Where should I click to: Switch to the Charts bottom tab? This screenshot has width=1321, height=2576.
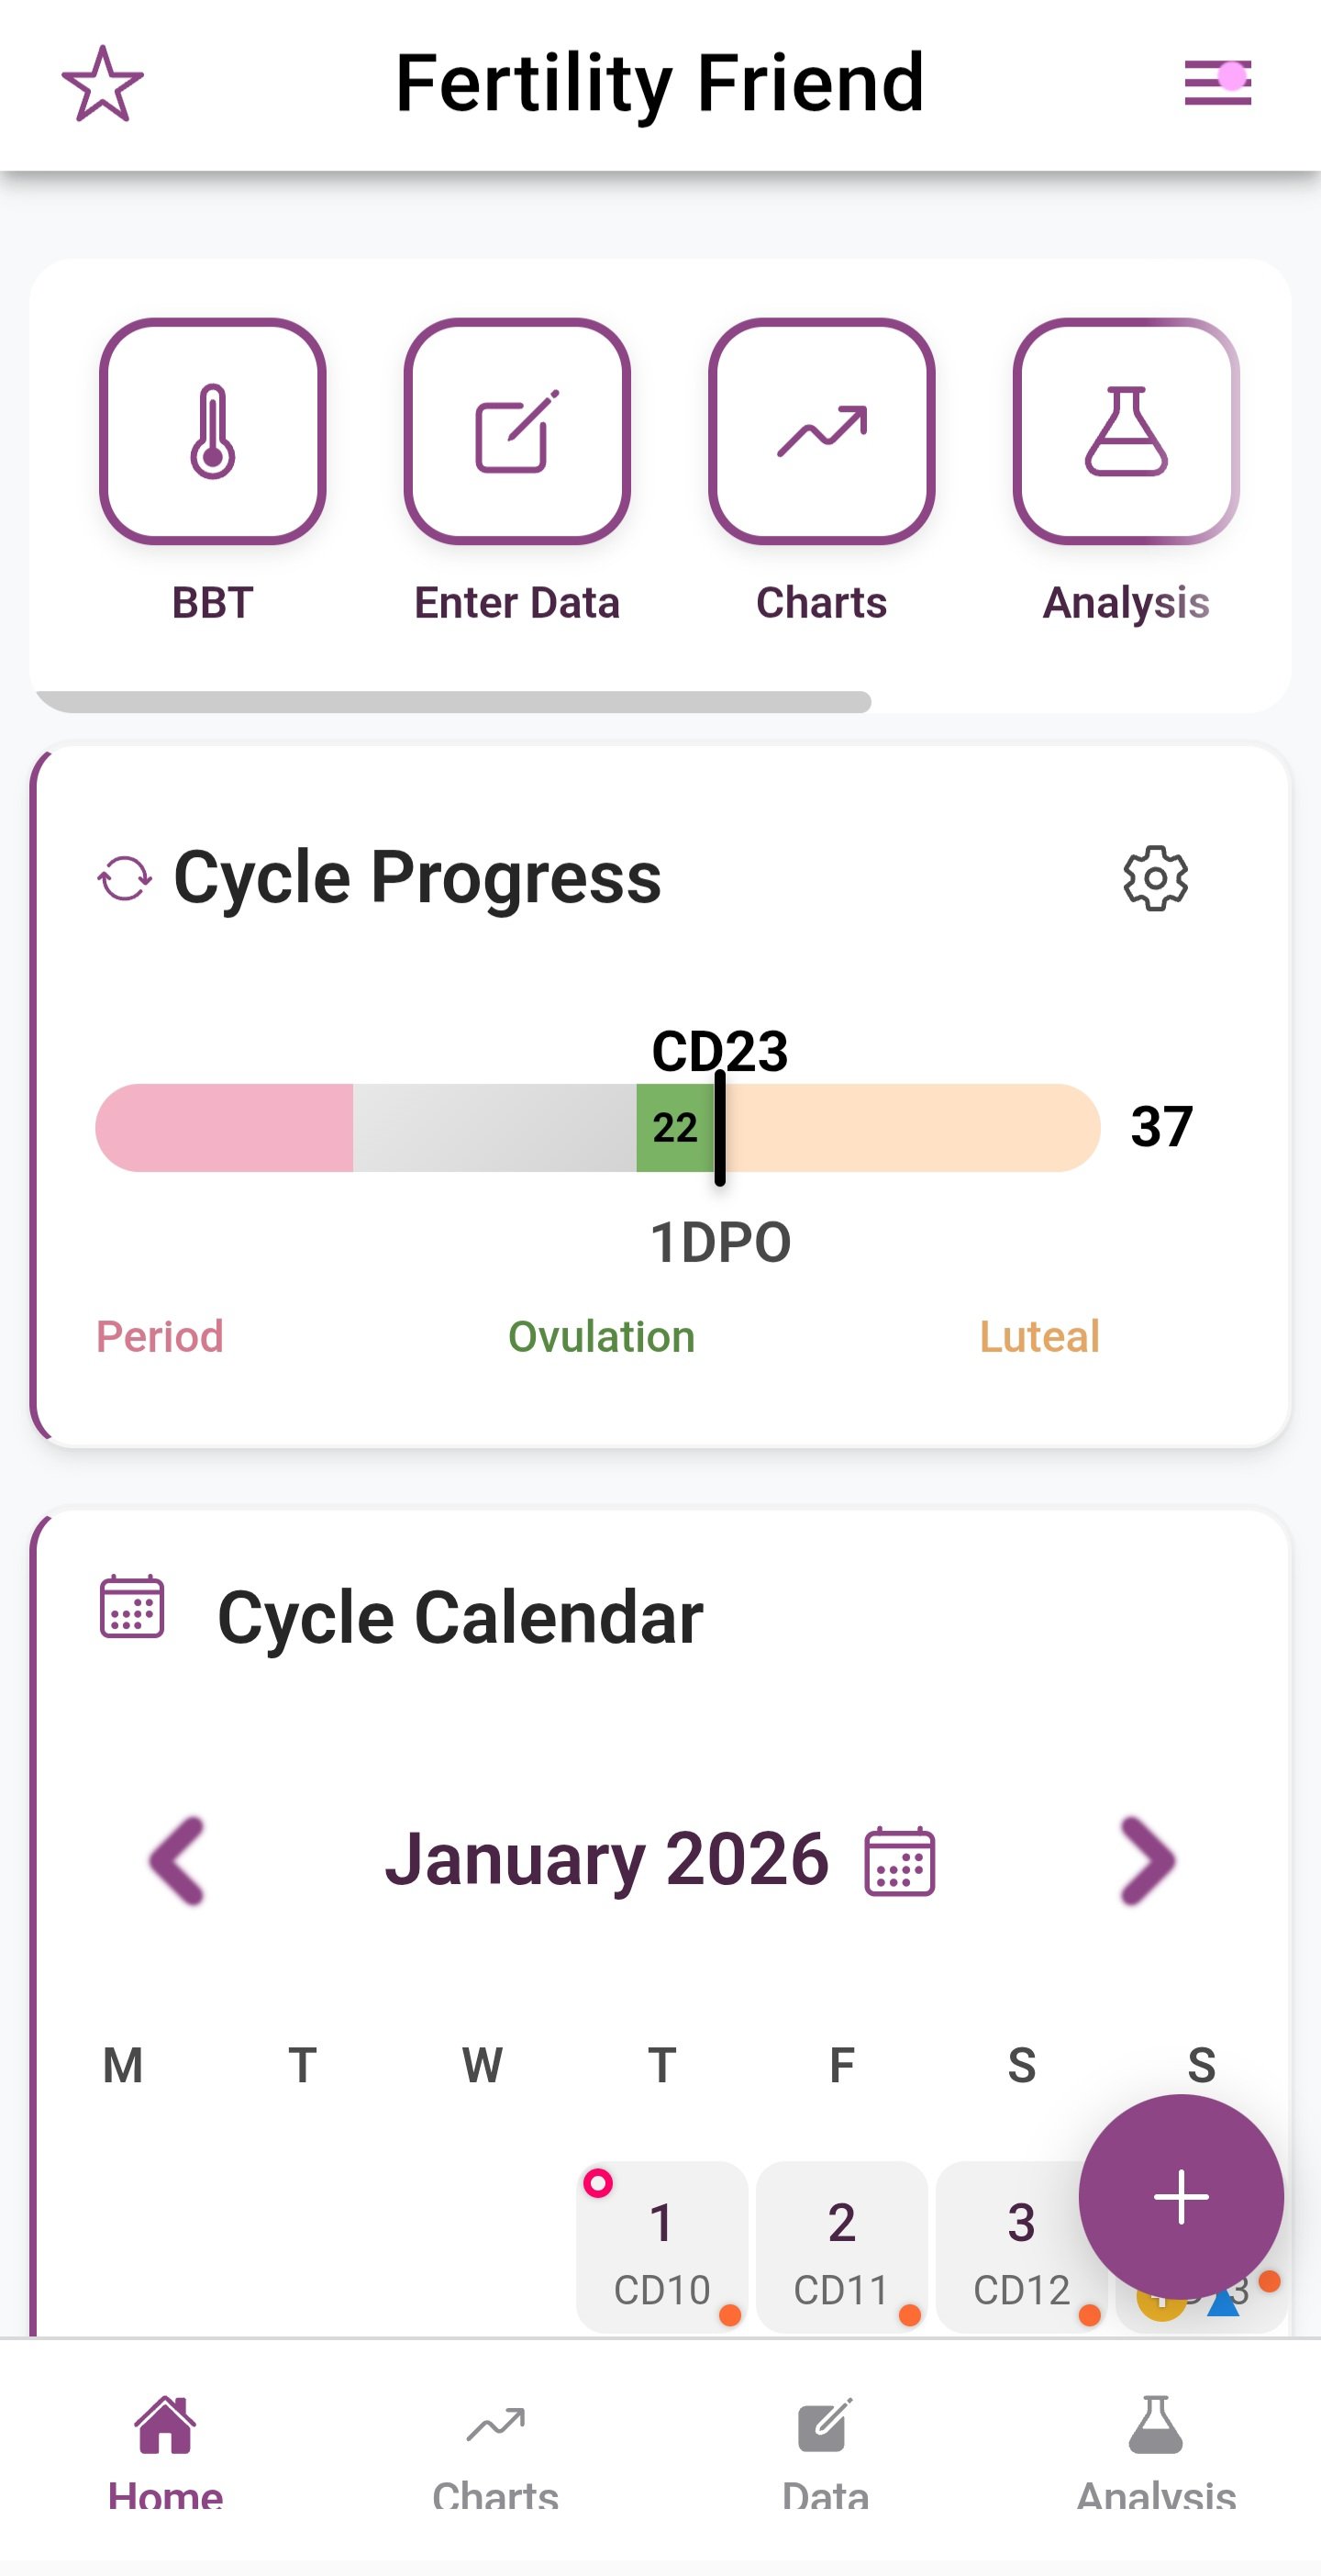coord(495,2450)
